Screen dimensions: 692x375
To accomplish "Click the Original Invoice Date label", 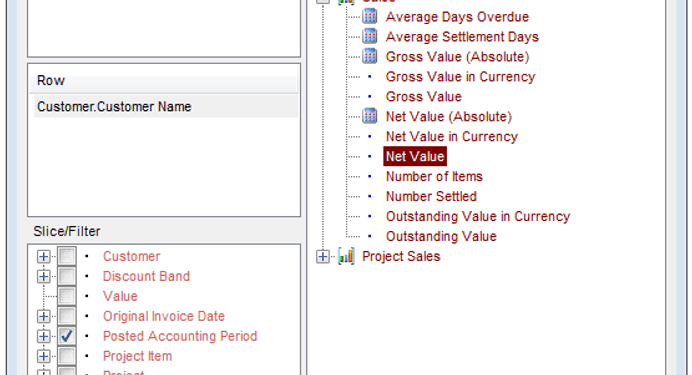I will point(164,316).
